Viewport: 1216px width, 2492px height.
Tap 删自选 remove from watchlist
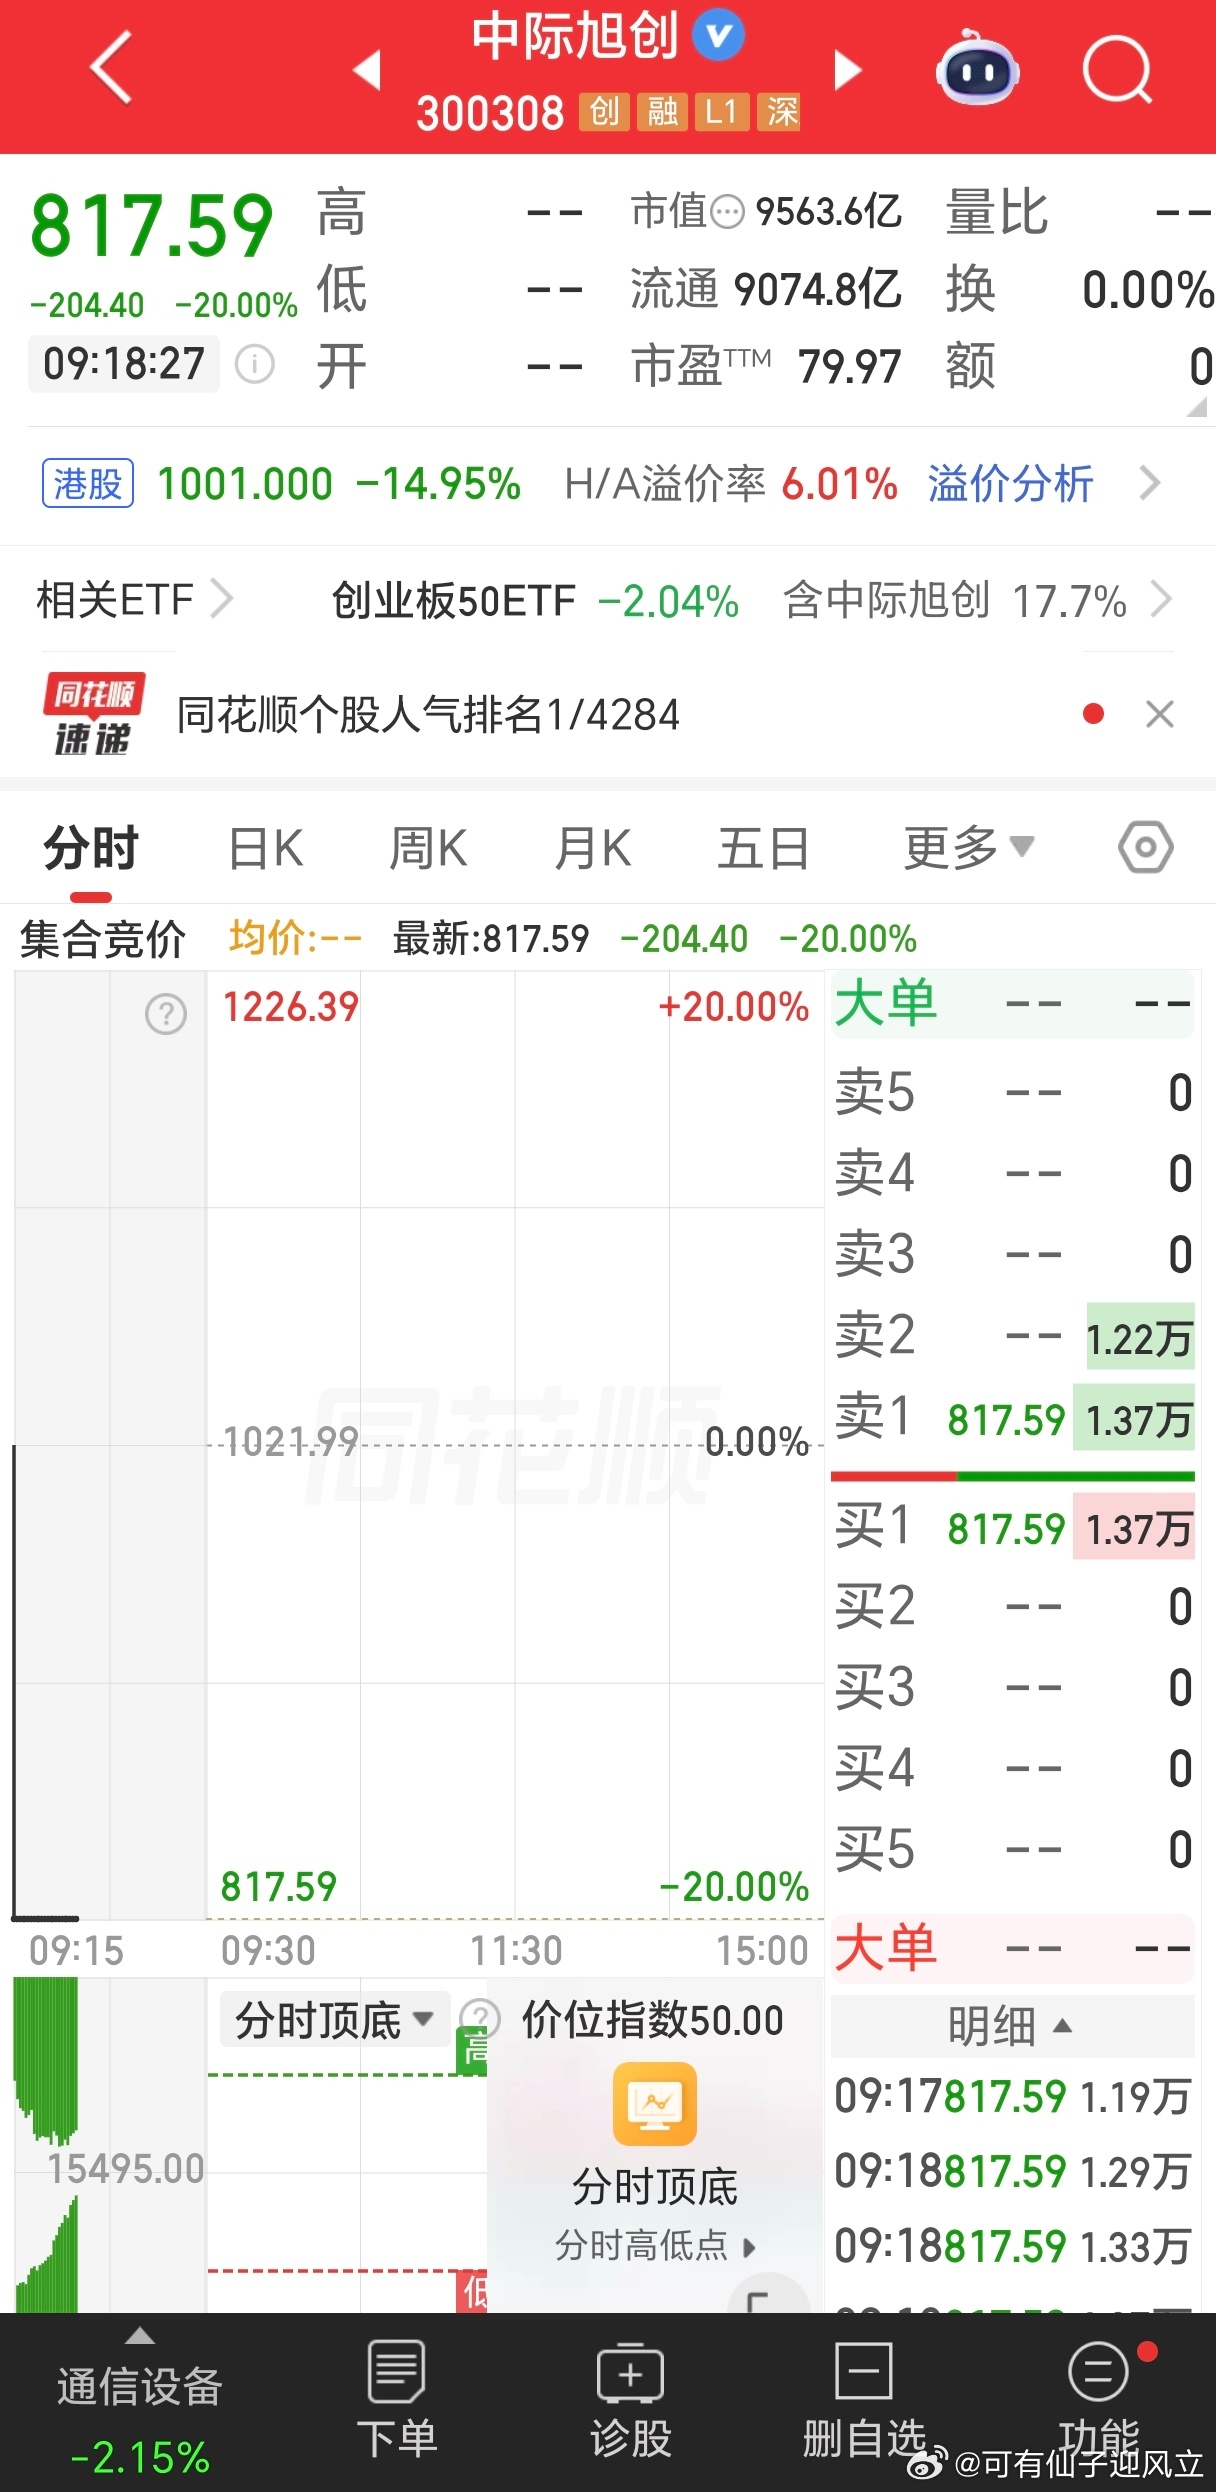[x=864, y=2398]
